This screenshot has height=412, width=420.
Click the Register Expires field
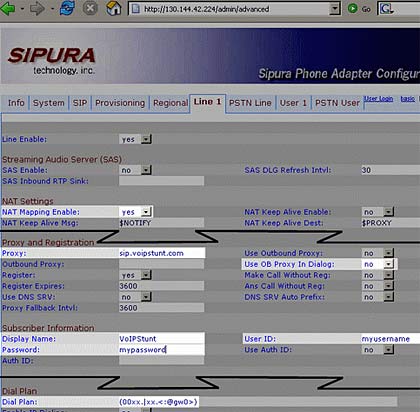[x=161, y=286]
